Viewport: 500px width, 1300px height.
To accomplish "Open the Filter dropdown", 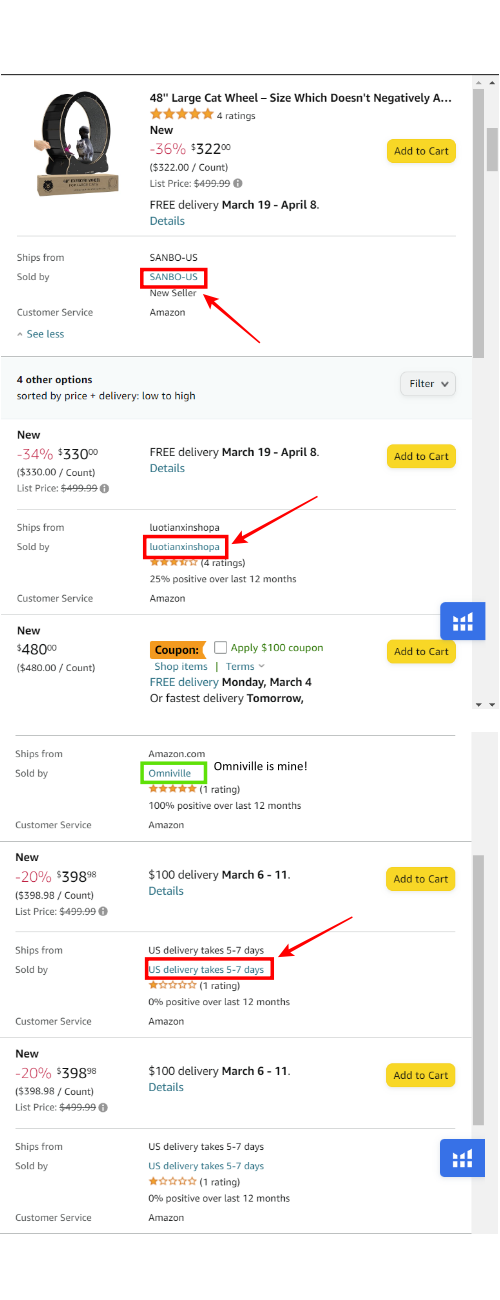I will (427, 383).
